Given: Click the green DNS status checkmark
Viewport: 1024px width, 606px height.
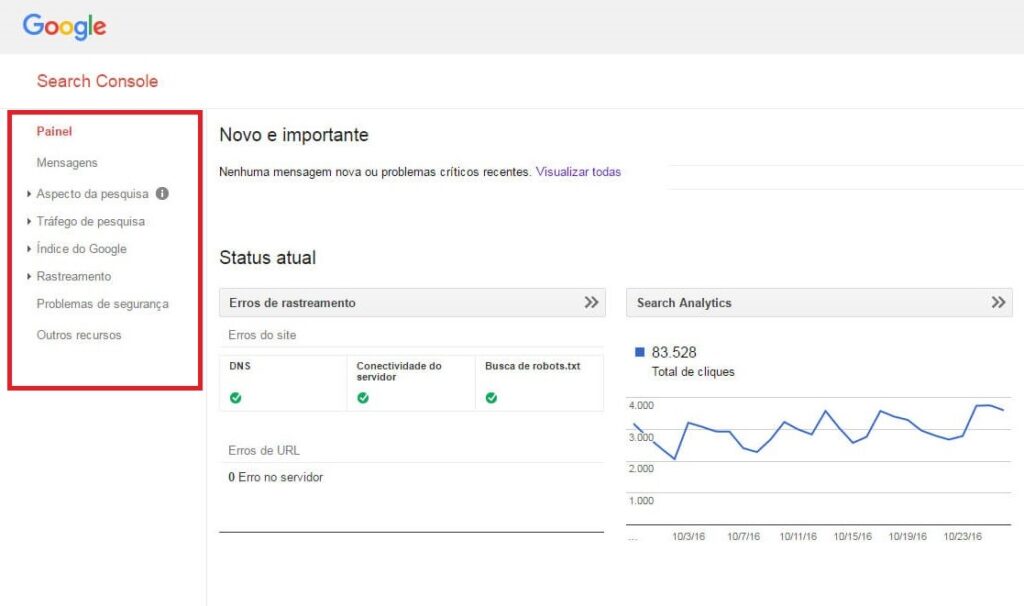Looking at the screenshot, I should click(233, 398).
